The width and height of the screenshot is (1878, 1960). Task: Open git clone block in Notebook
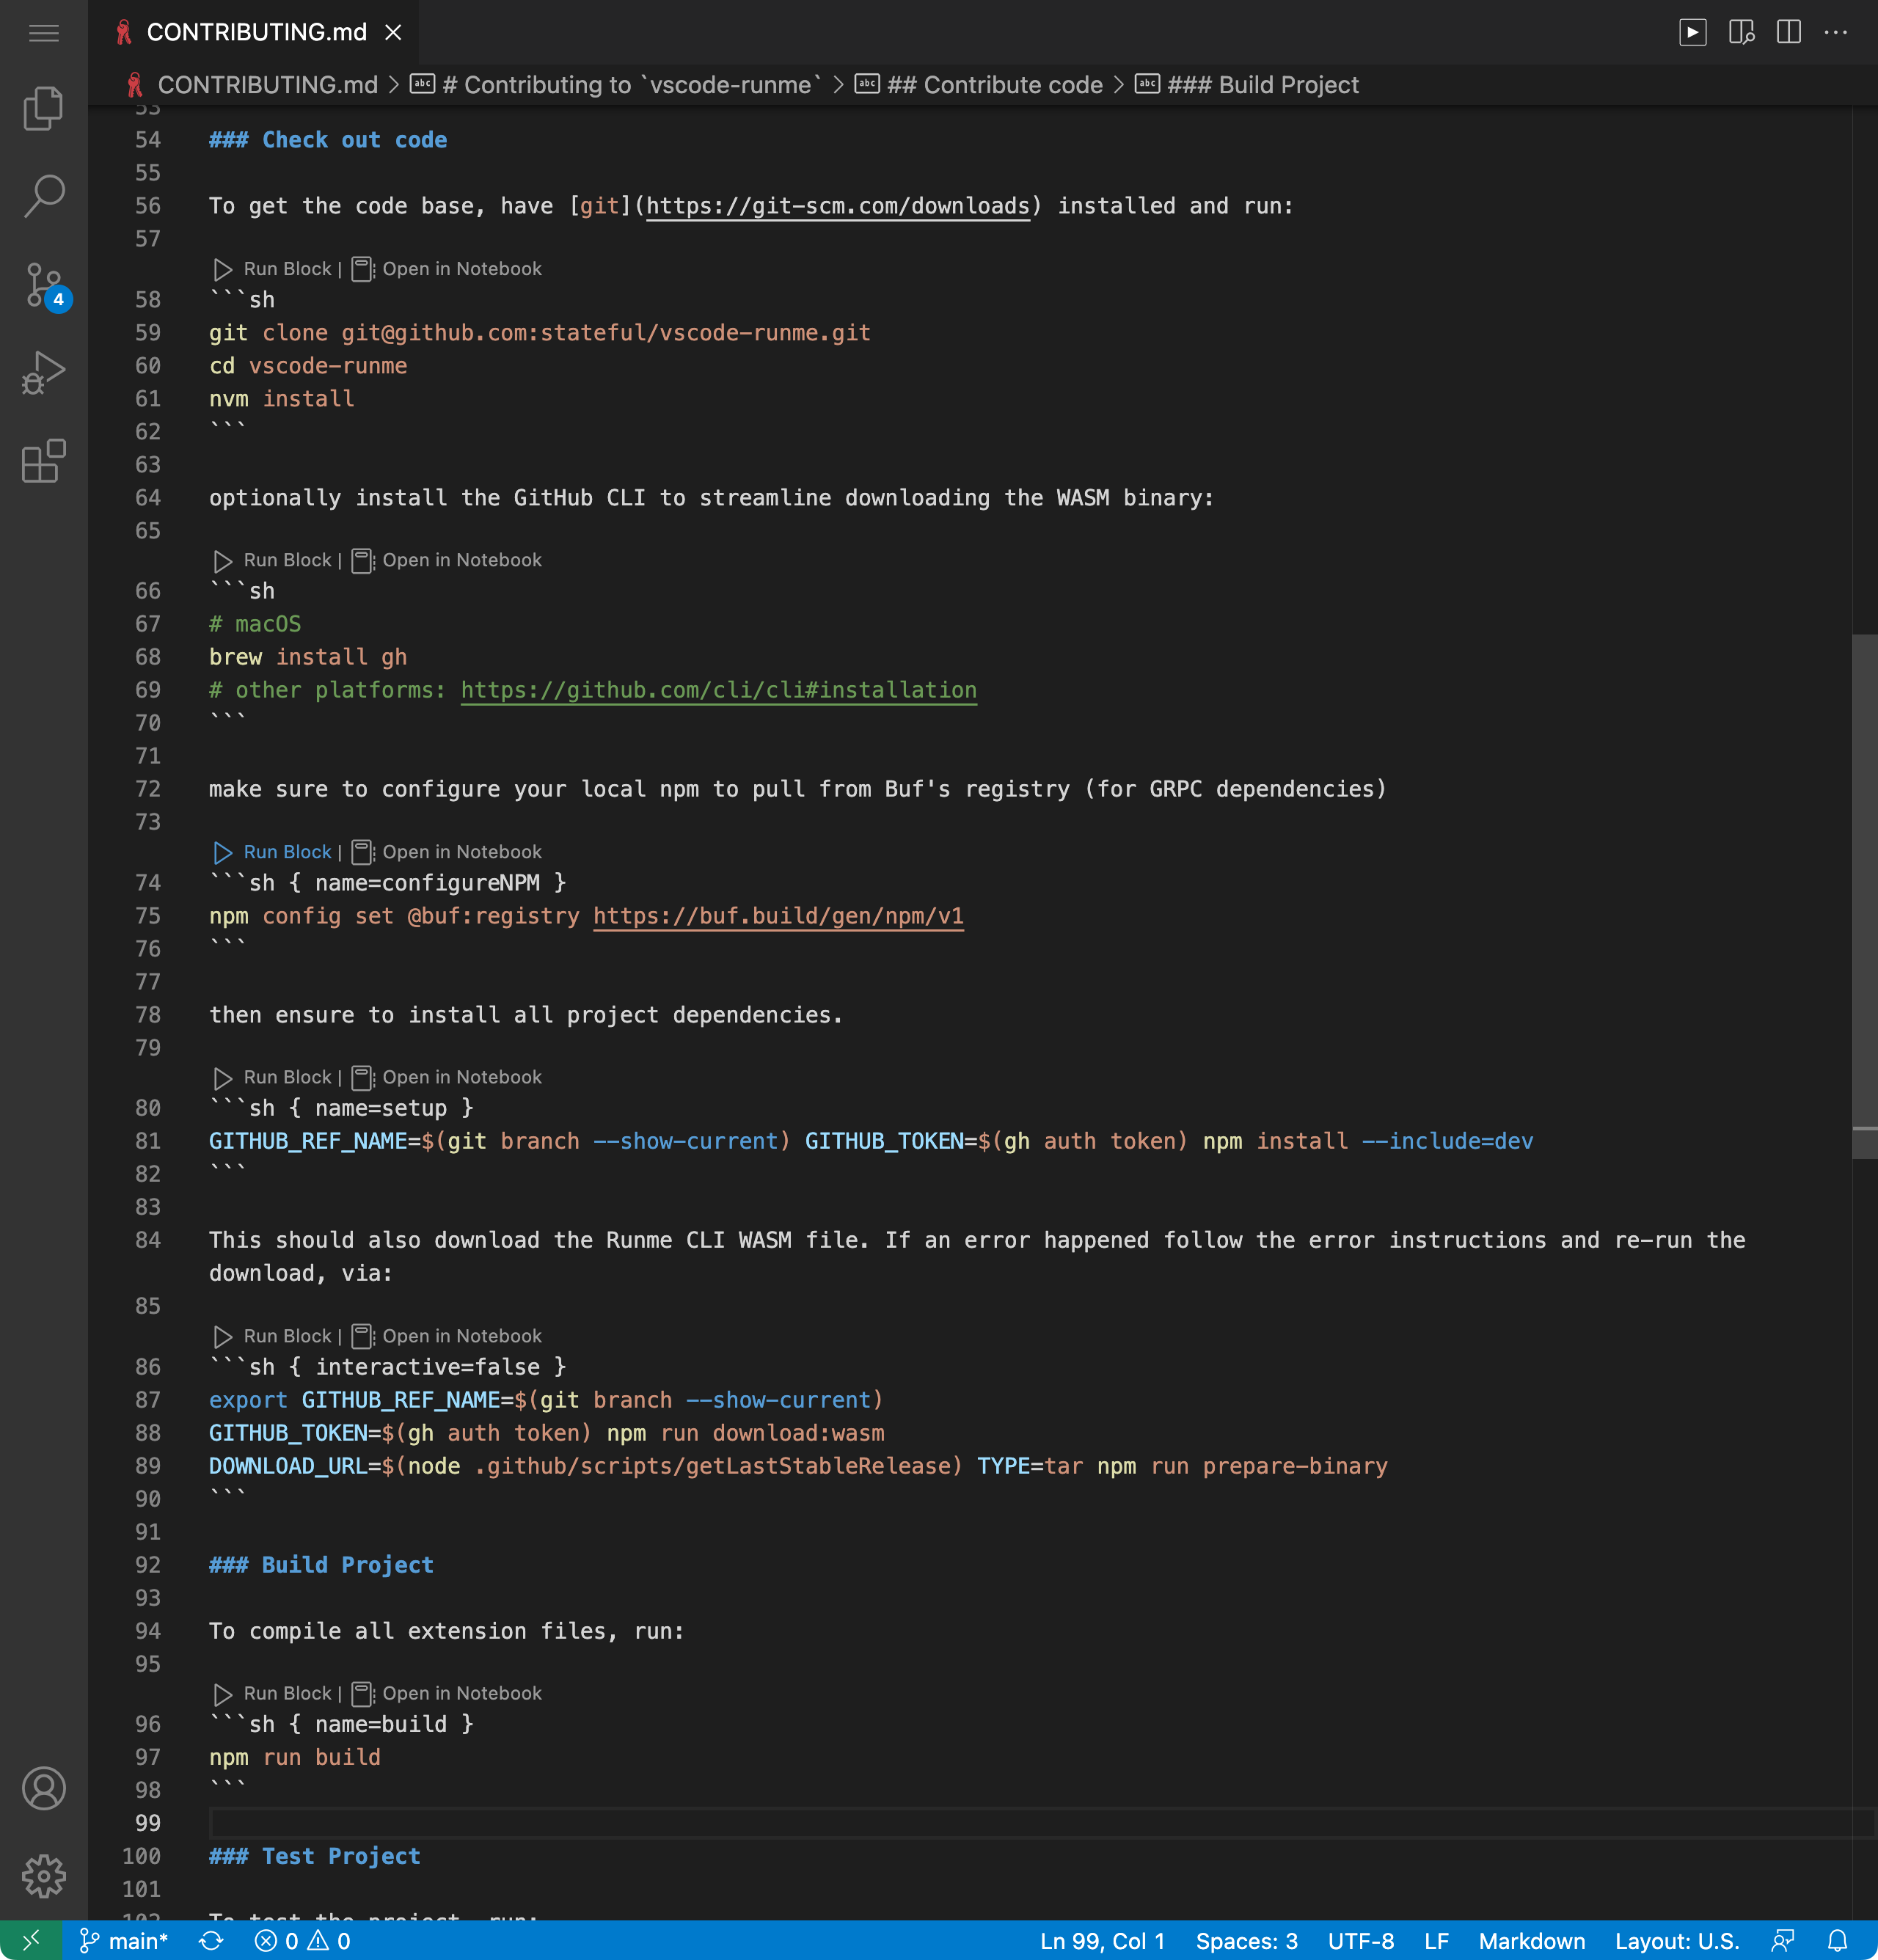point(446,269)
